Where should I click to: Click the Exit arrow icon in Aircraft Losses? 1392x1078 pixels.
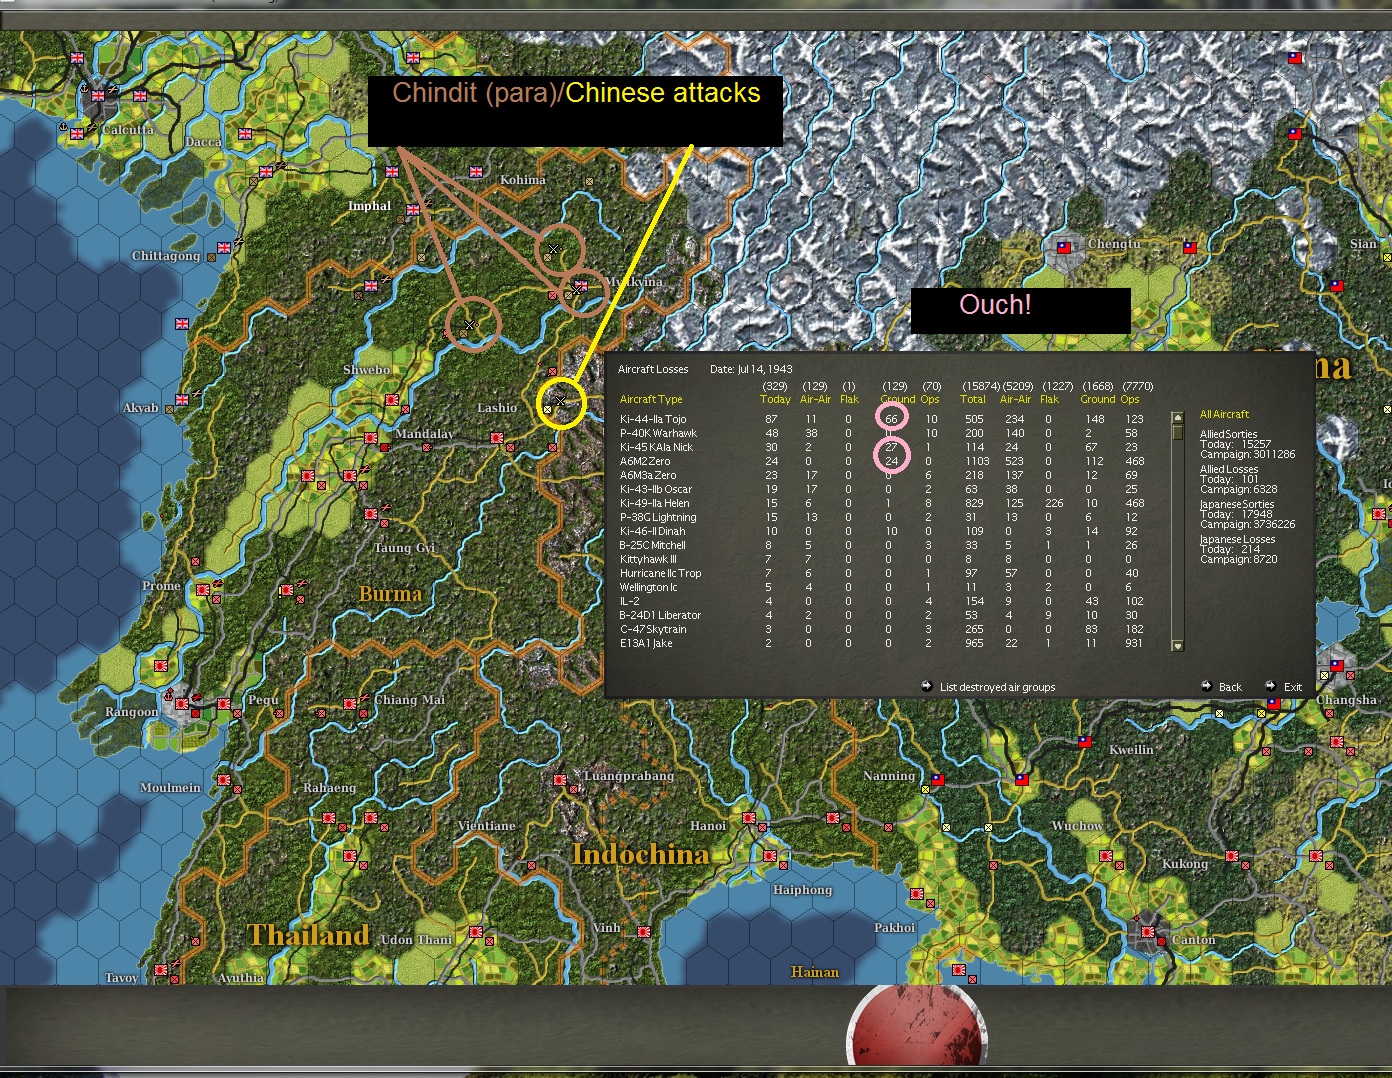(x=1270, y=686)
